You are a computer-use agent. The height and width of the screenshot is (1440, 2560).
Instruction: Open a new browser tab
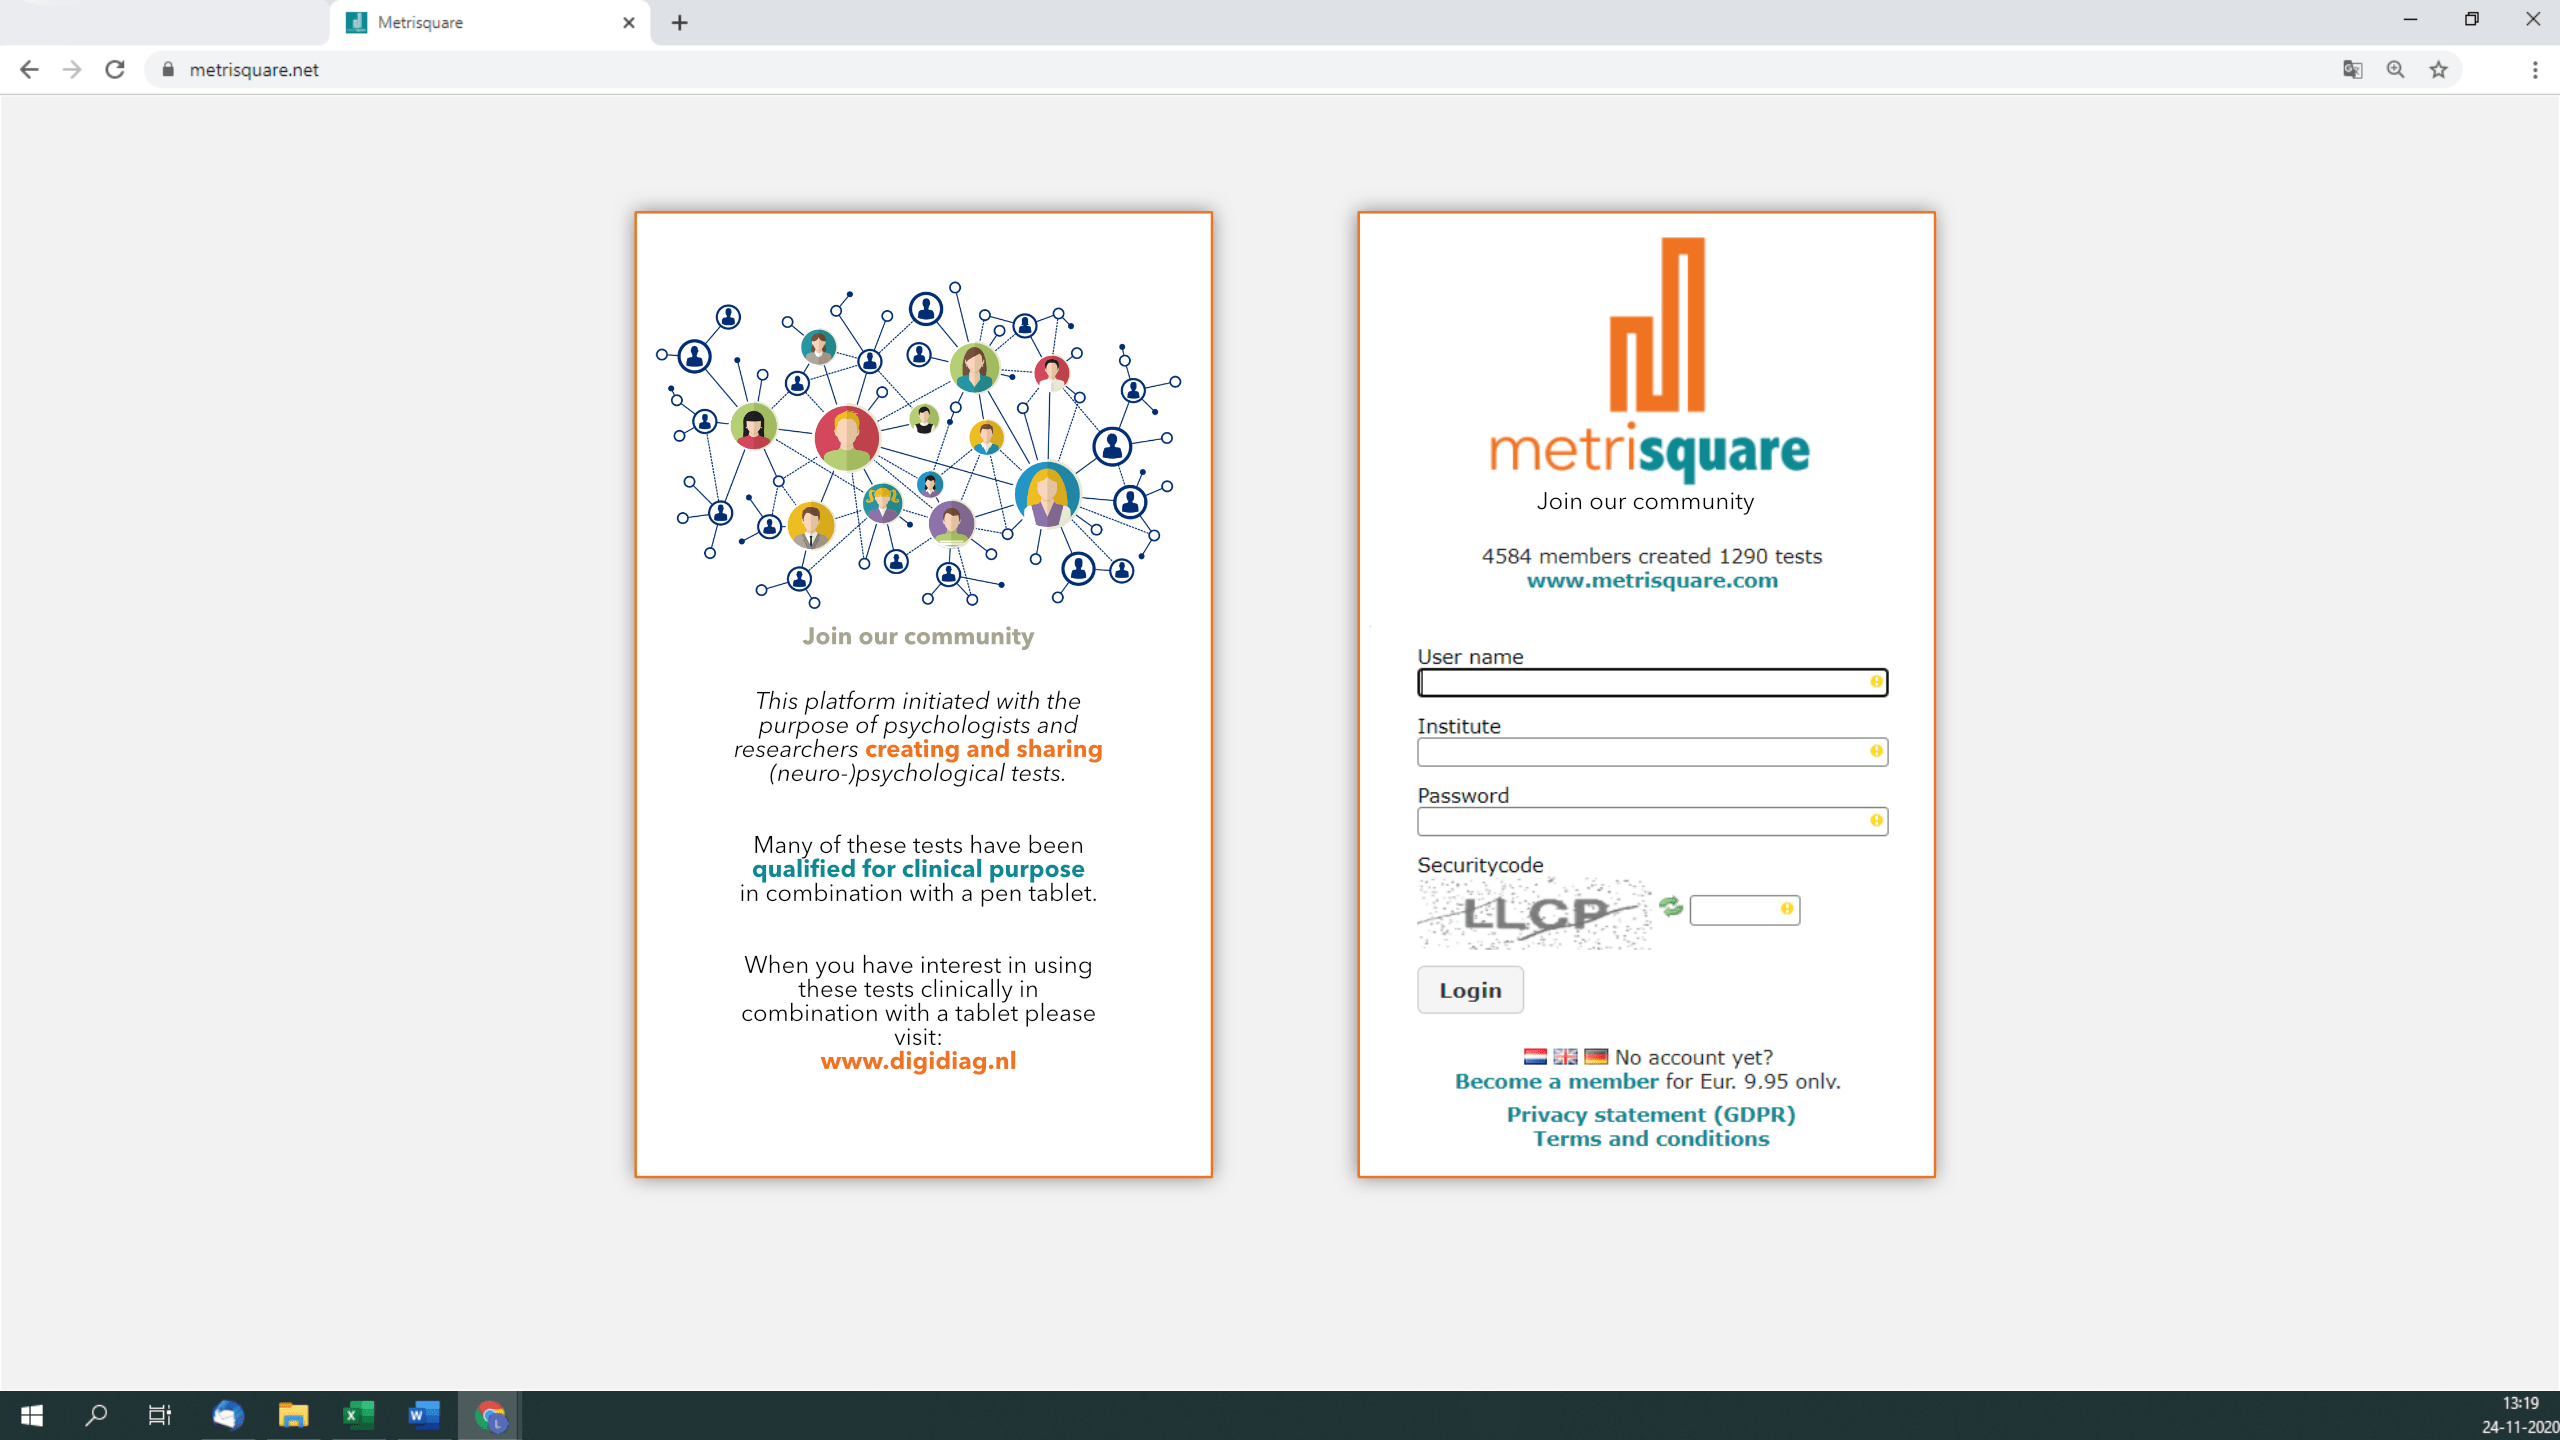[680, 22]
